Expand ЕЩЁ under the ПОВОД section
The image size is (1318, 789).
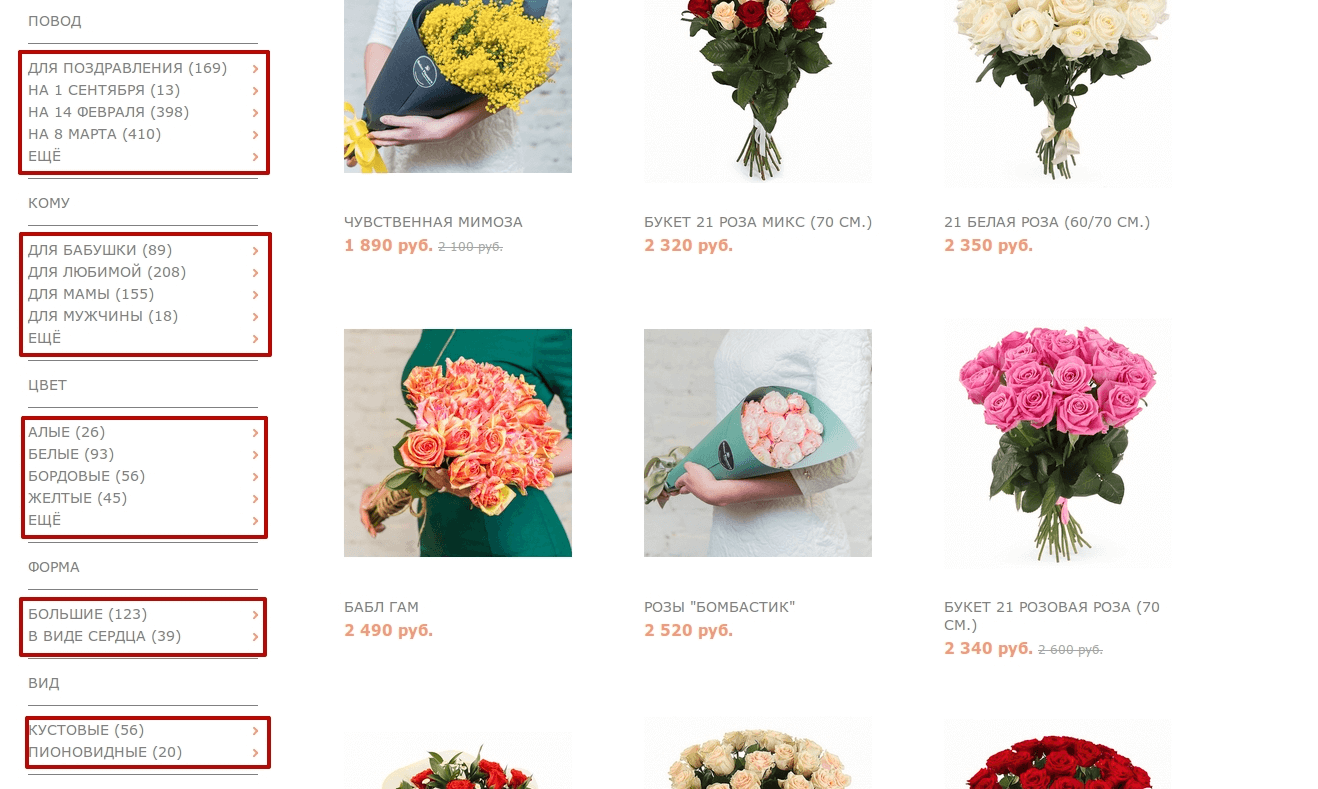pos(143,156)
